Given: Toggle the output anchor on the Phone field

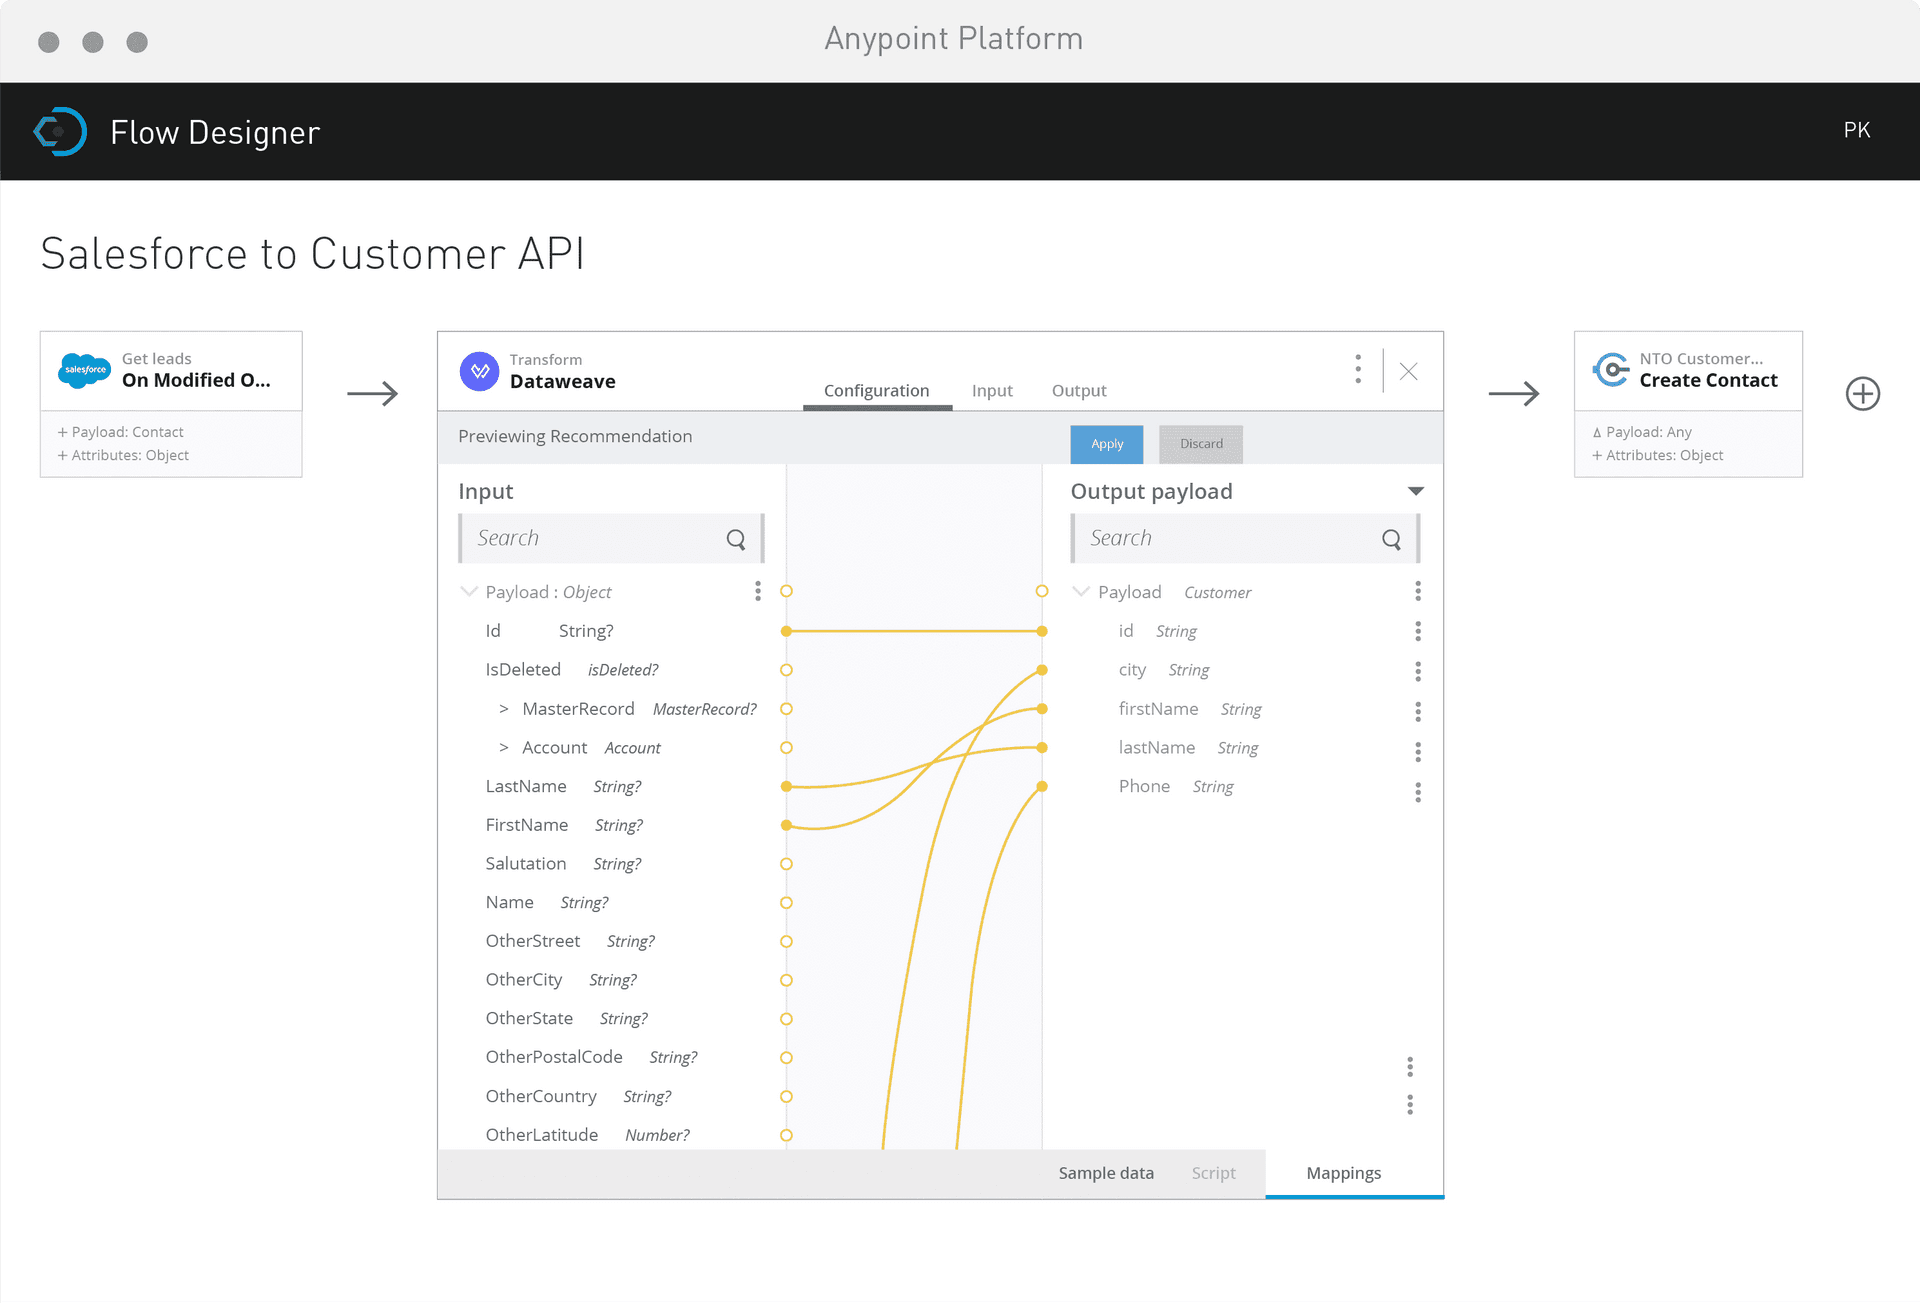Looking at the screenshot, I should tap(1042, 786).
